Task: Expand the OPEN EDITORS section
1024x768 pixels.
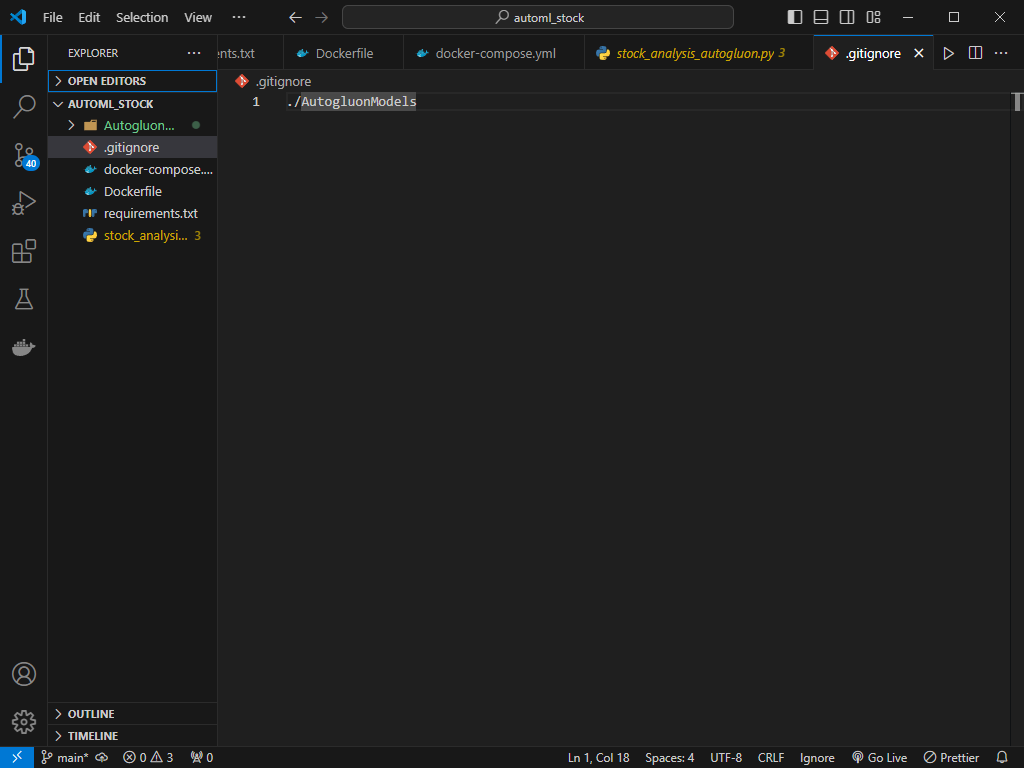Action: pyautogui.click(x=133, y=81)
